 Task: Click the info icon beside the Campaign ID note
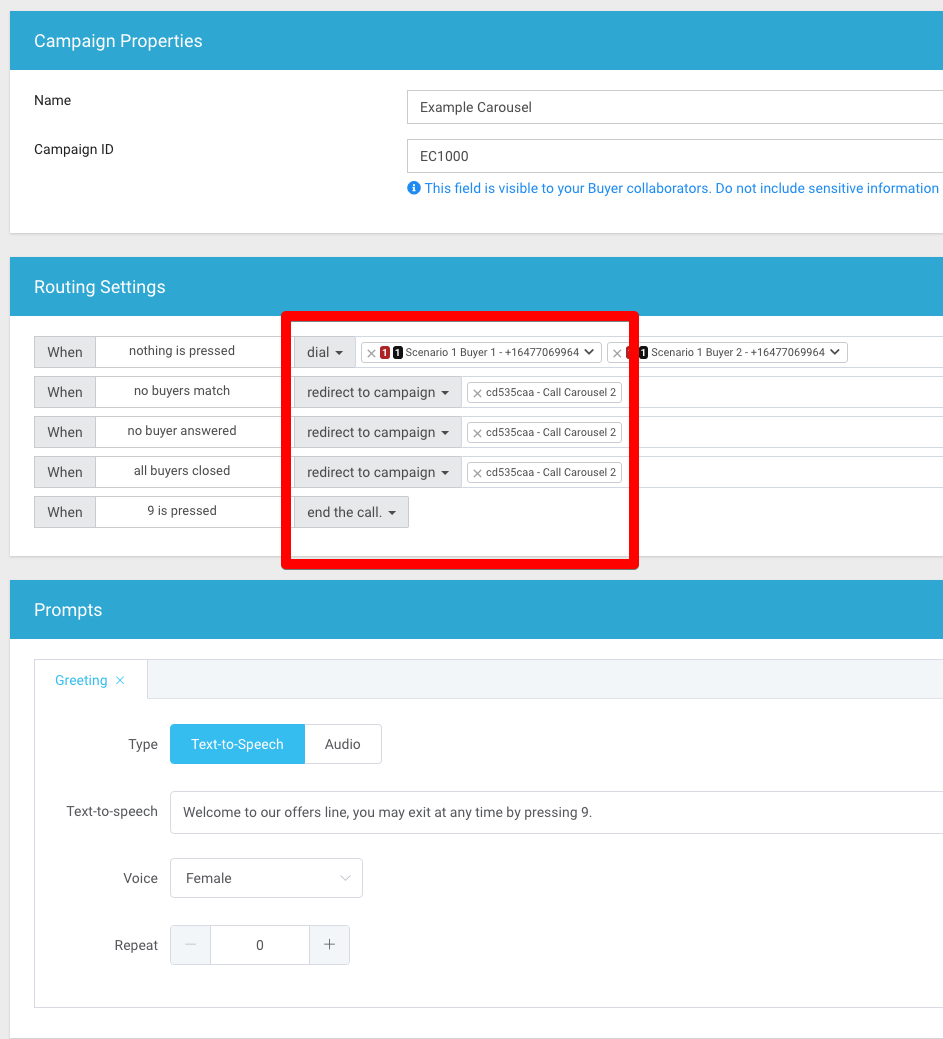[x=414, y=188]
